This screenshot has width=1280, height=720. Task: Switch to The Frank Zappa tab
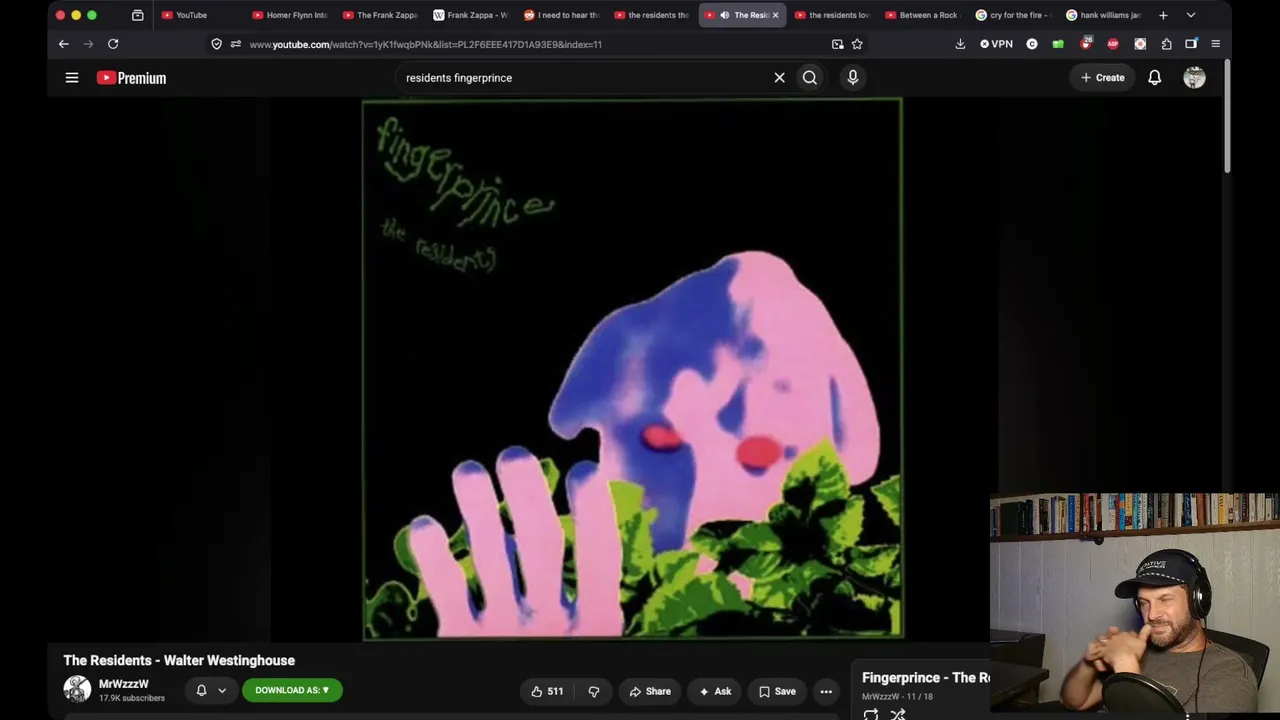tap(380, 15)
